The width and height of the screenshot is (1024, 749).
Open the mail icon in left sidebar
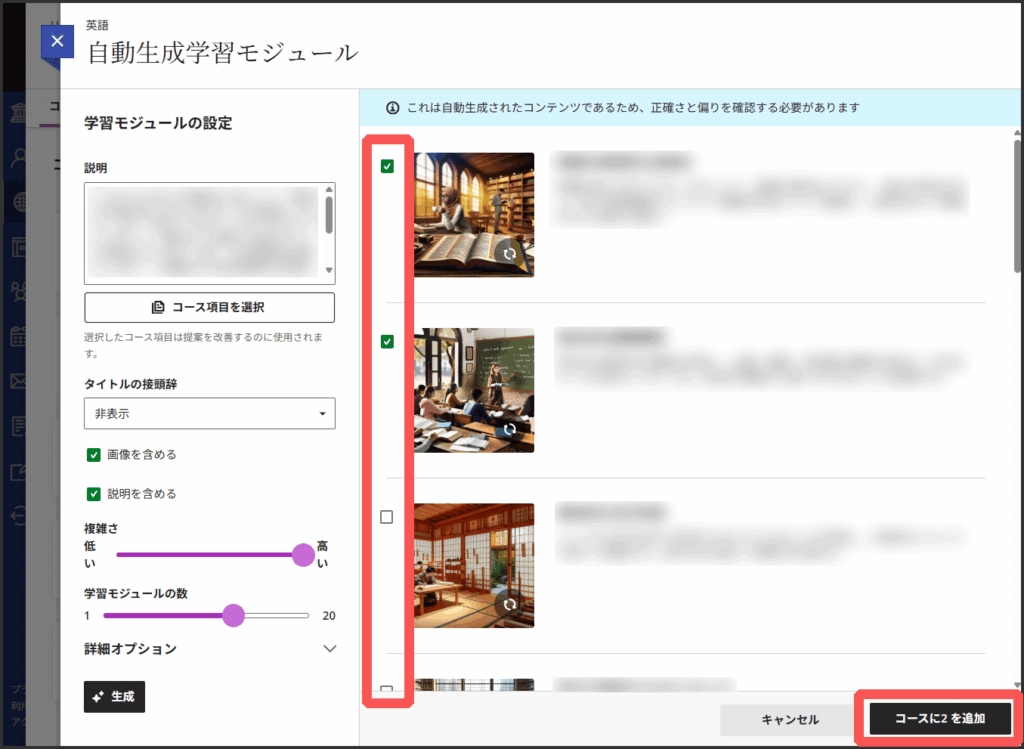(20, 381)
